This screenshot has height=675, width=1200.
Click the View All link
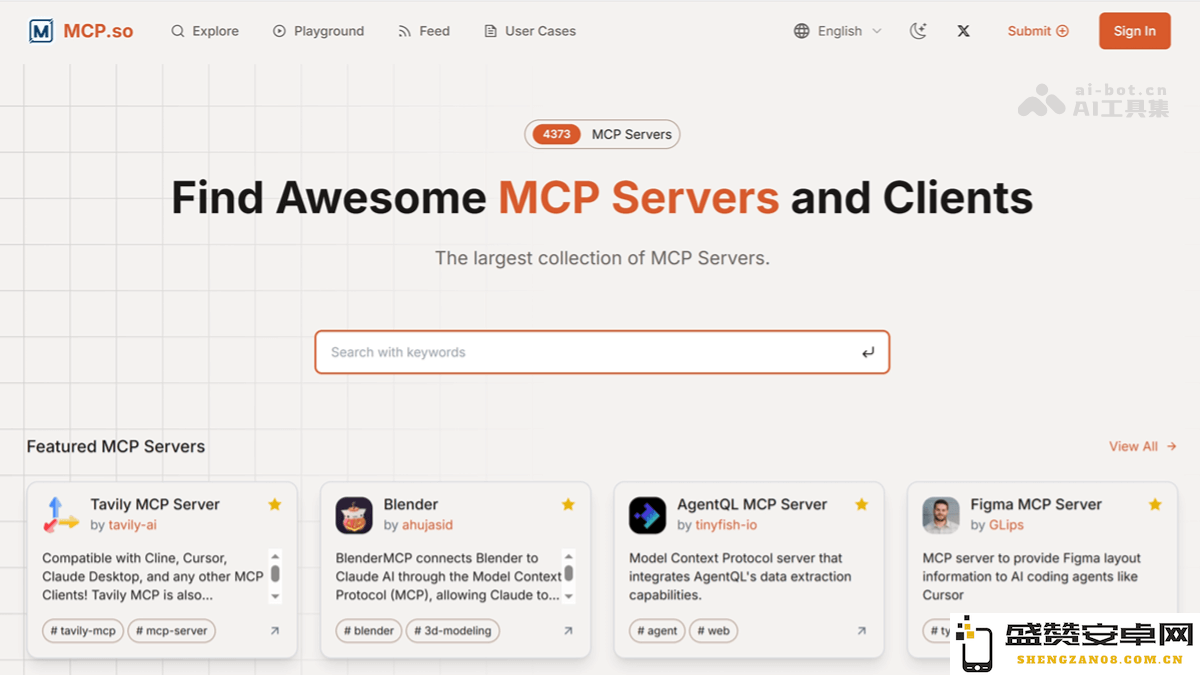[1143, 447]
